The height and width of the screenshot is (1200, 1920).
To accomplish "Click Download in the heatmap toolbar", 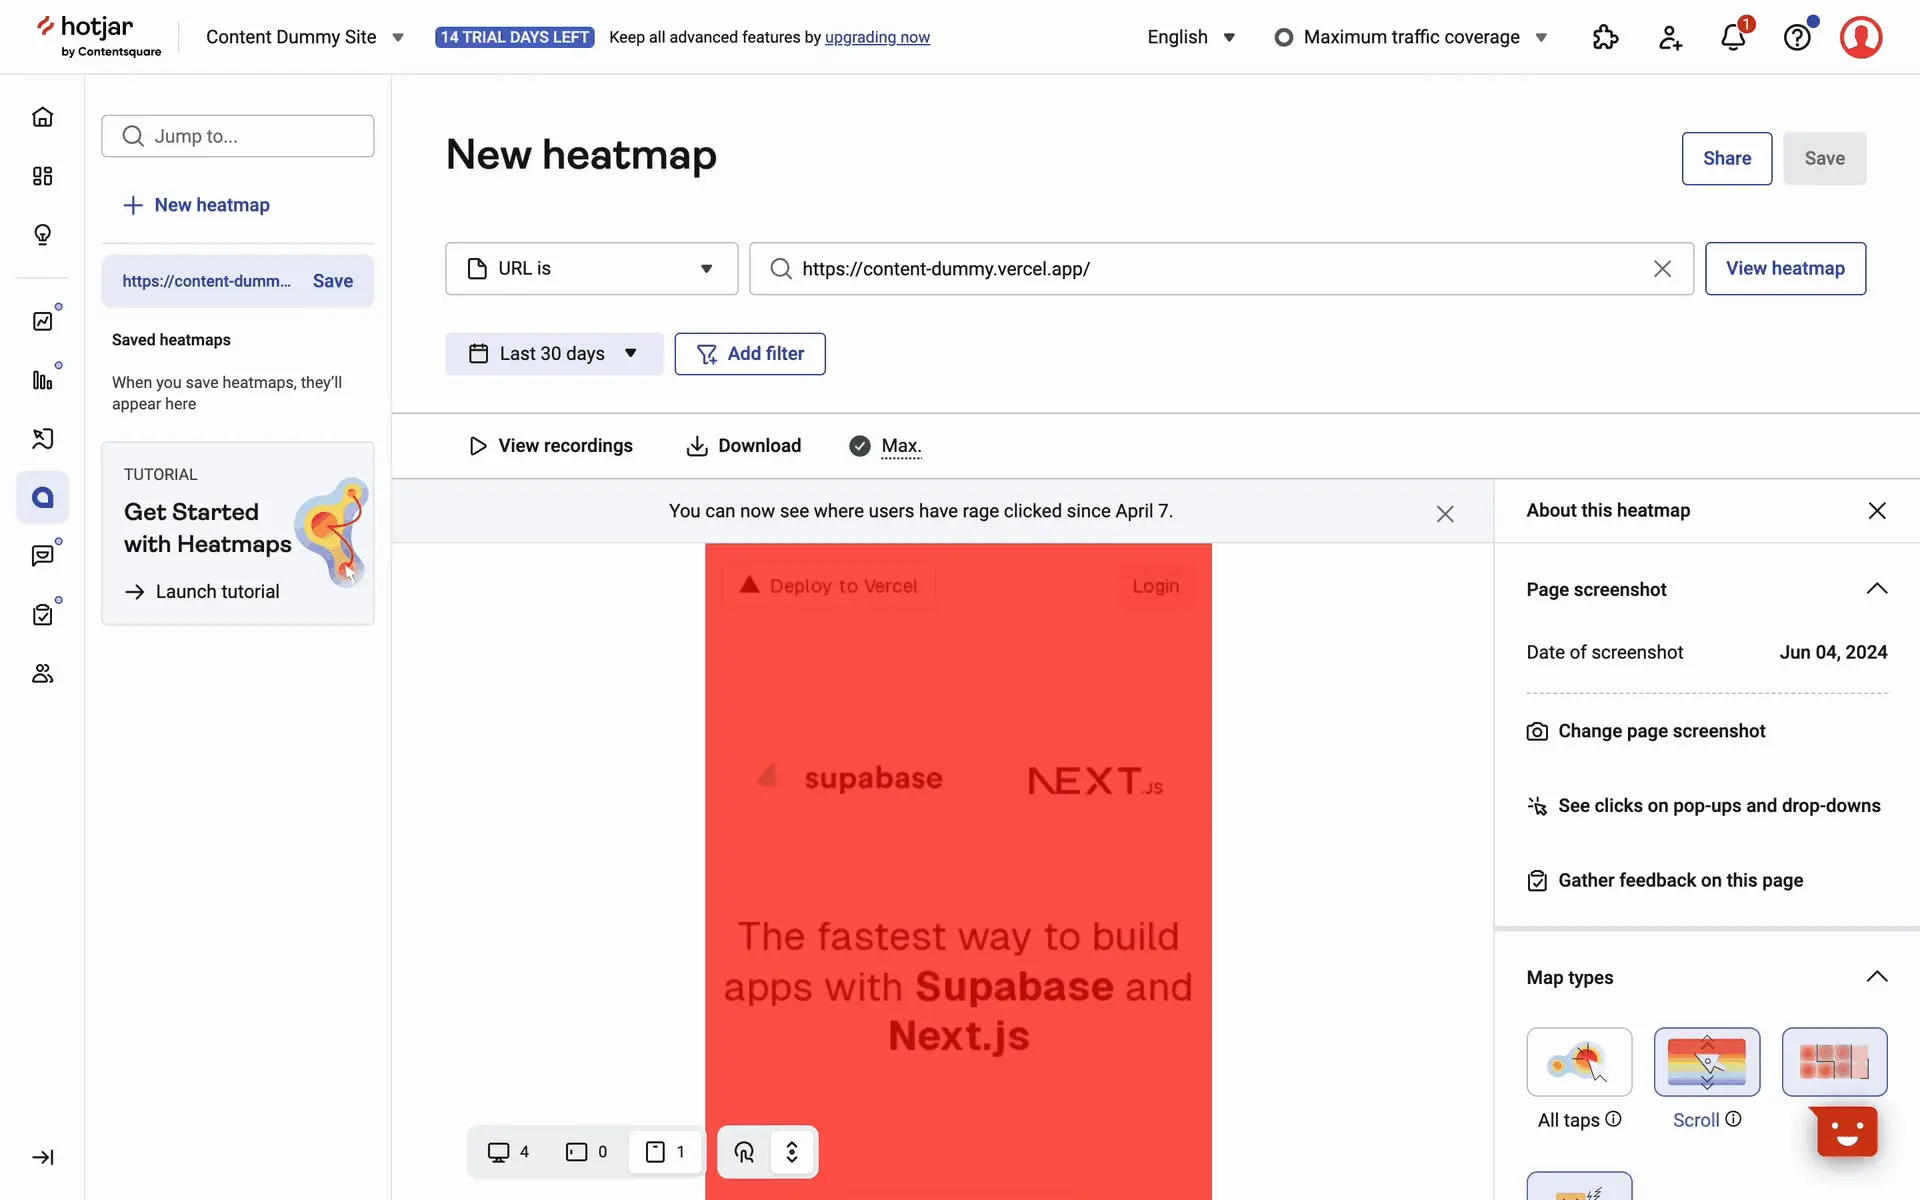I will [x=743, y=446].
